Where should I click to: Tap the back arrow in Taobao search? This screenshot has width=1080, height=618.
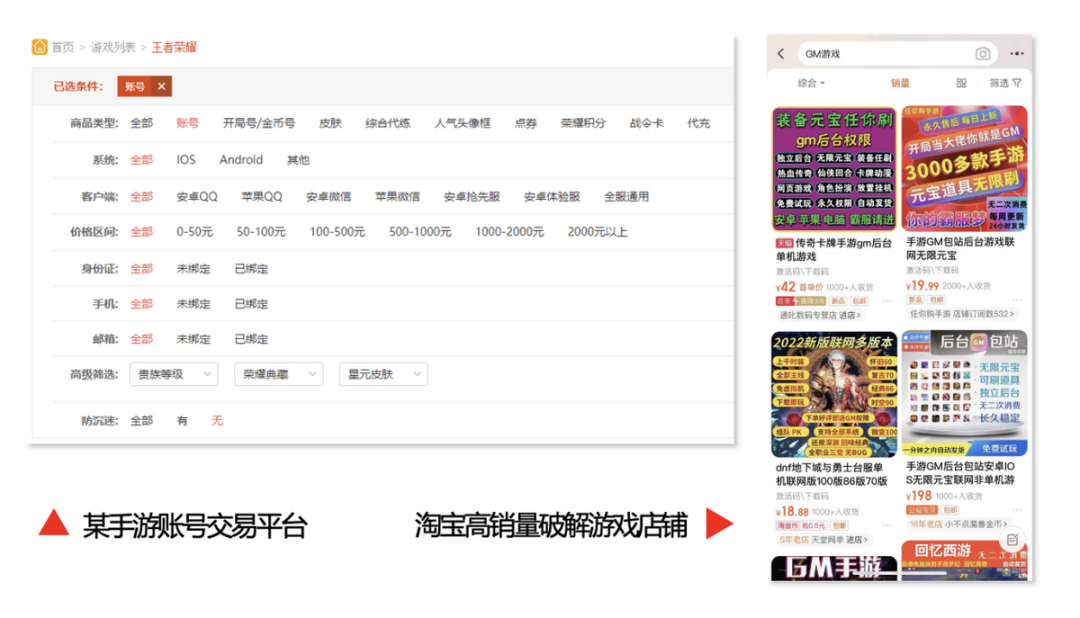[781, 54]
